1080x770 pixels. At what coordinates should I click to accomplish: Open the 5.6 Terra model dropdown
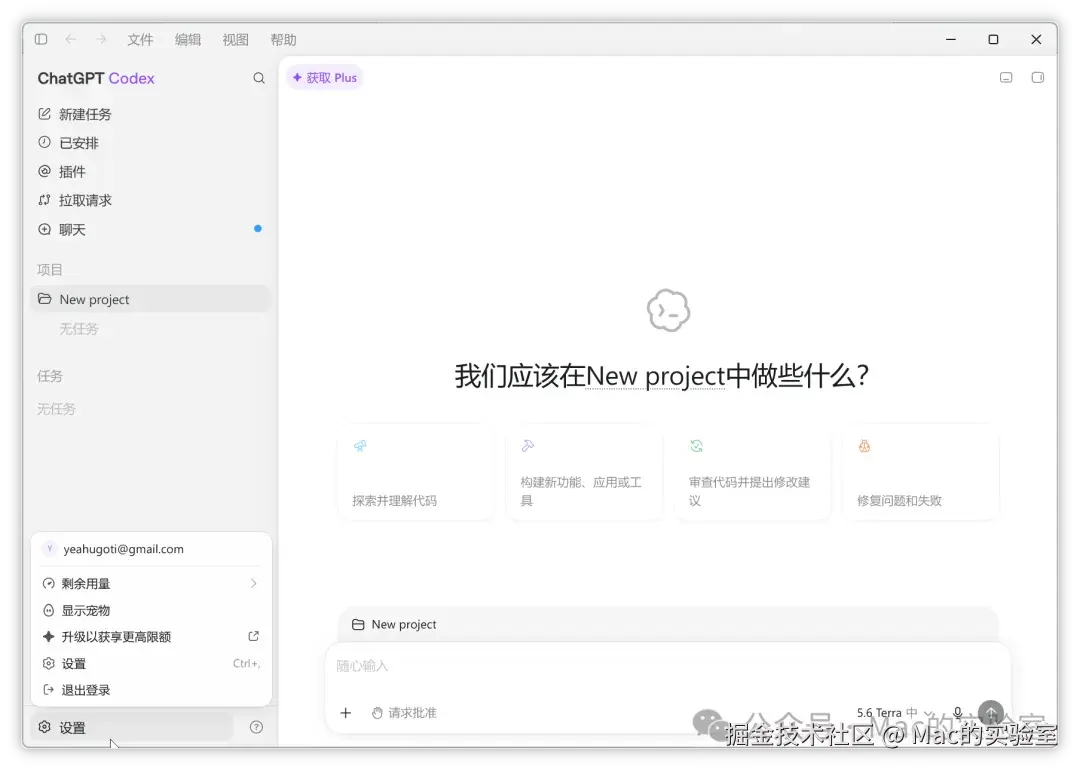point(895,713)
